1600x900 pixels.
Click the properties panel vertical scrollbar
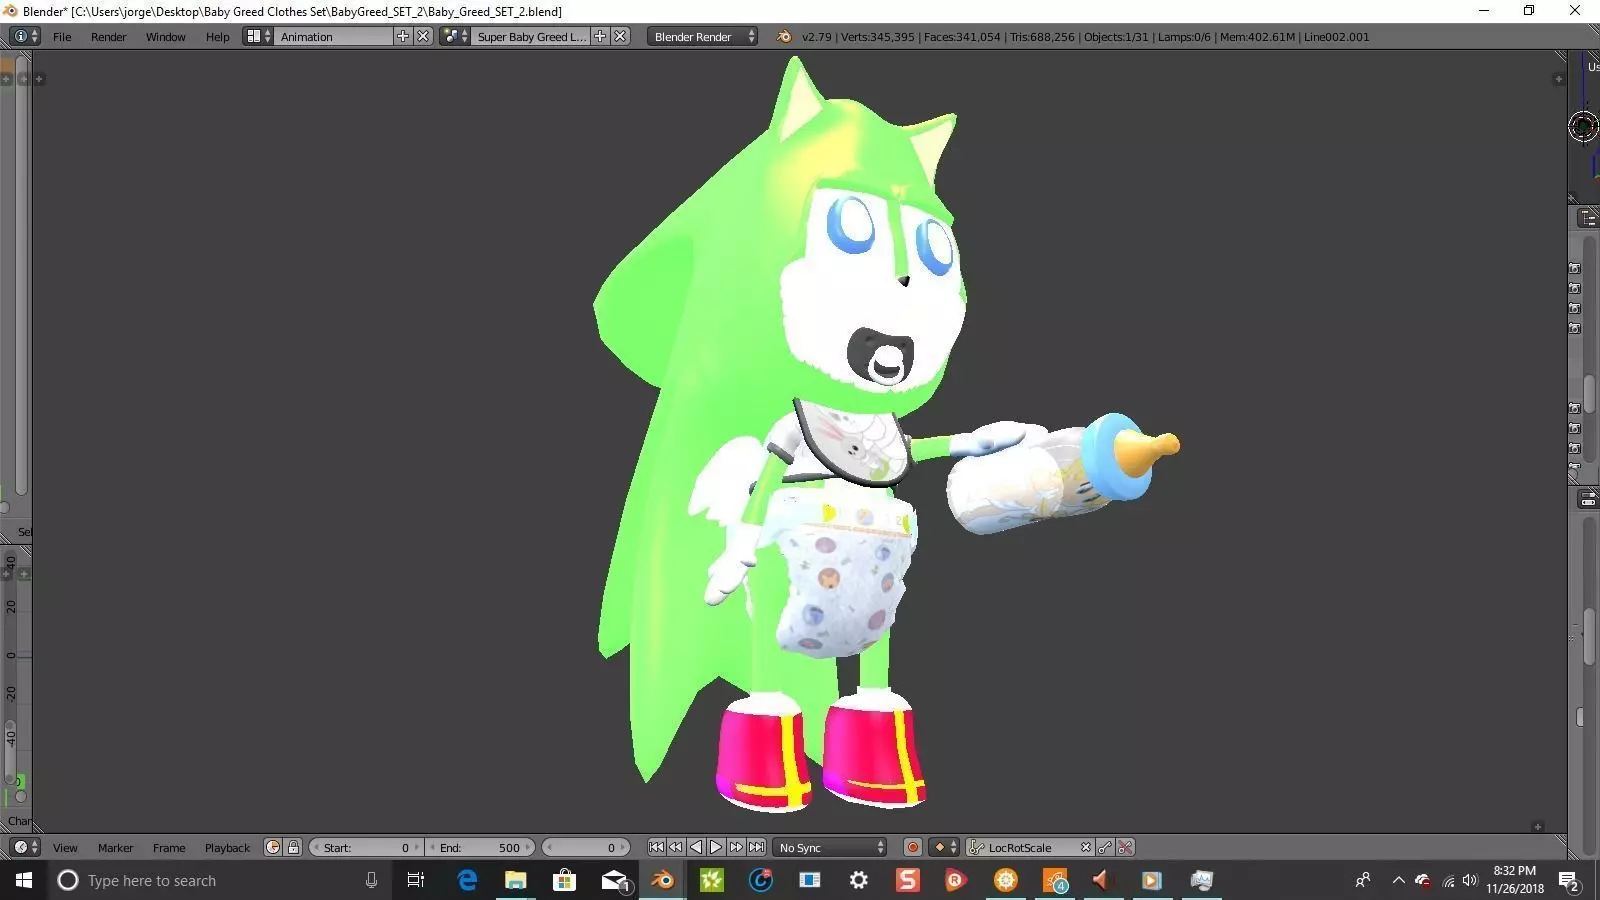pos(1588,636)
